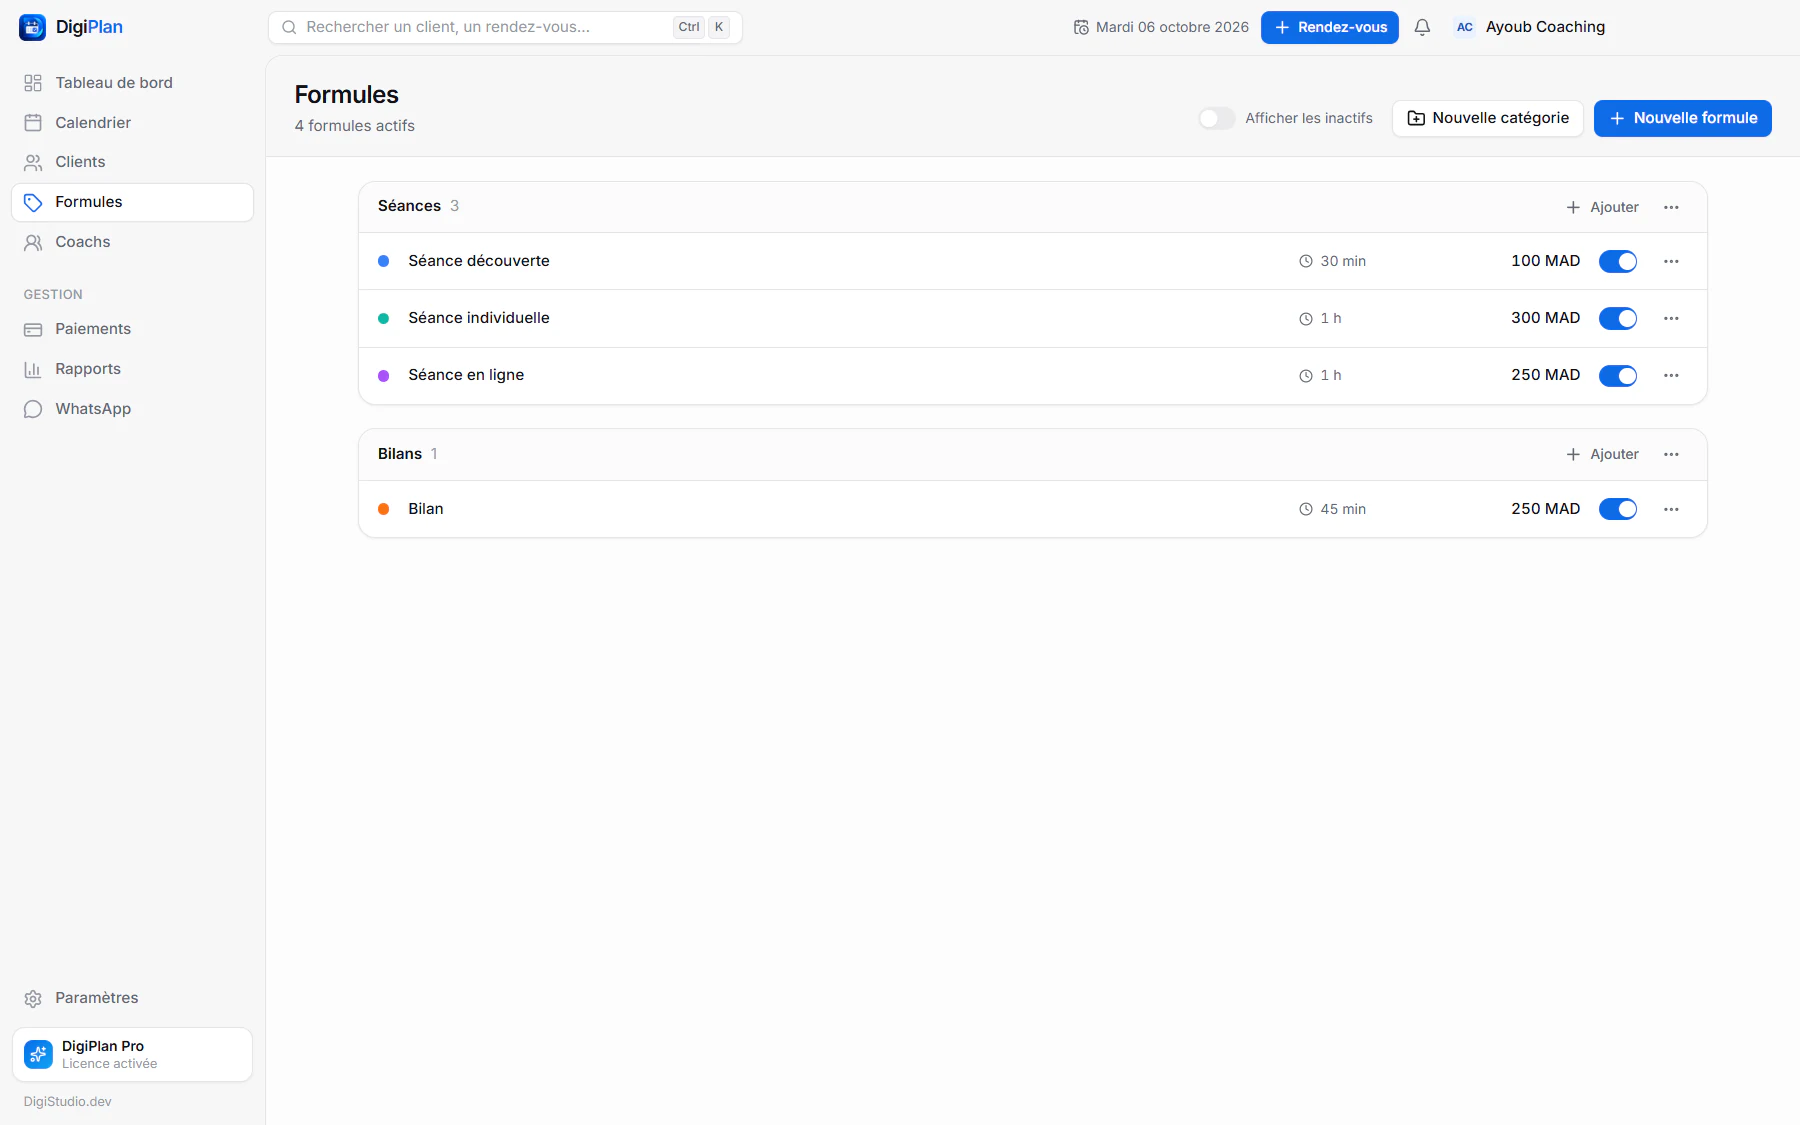The width and height of the screenshot is (1800, 1125).
Task: Open the notifications bell
Action: pyautogui.click(x=1422, y=27)
